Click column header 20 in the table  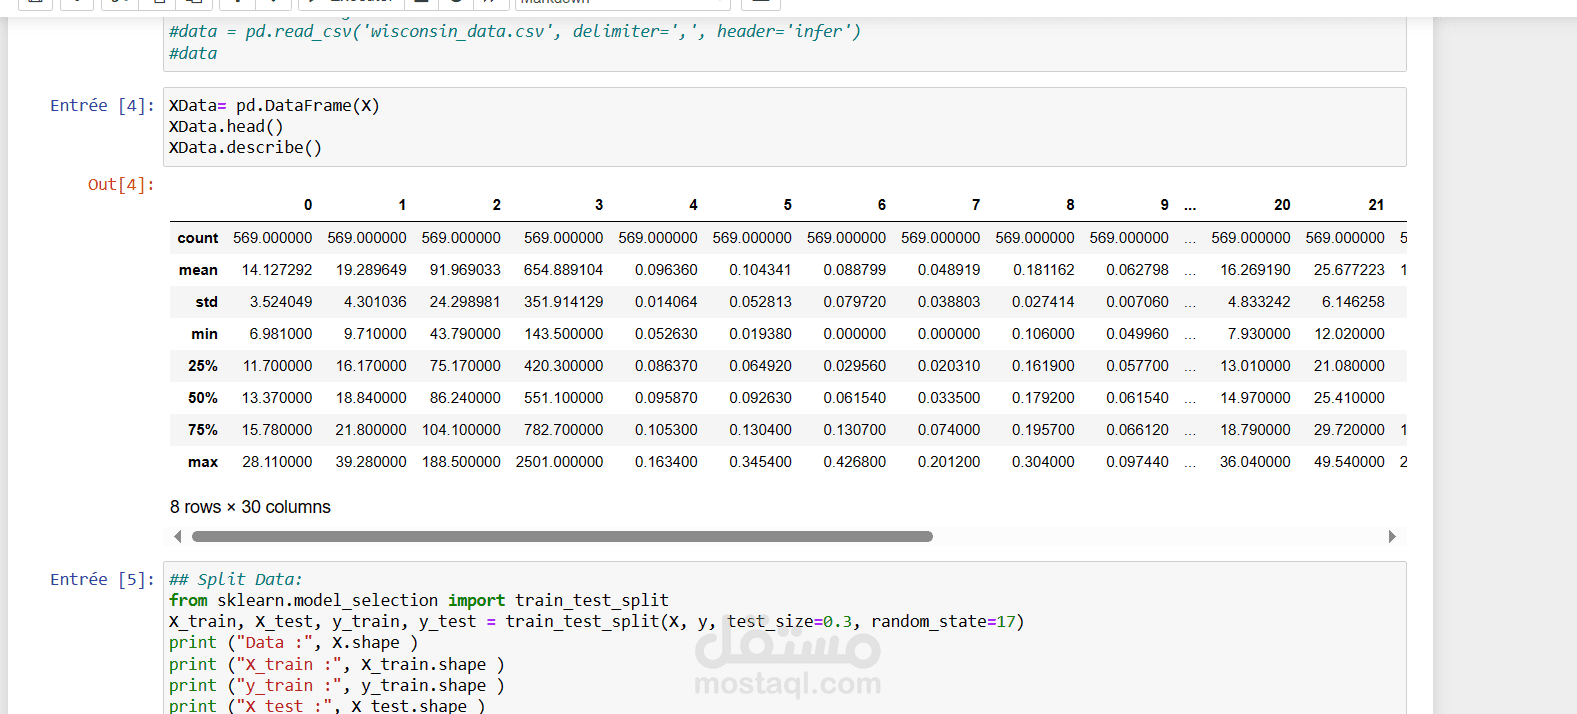pos(1282,205)
